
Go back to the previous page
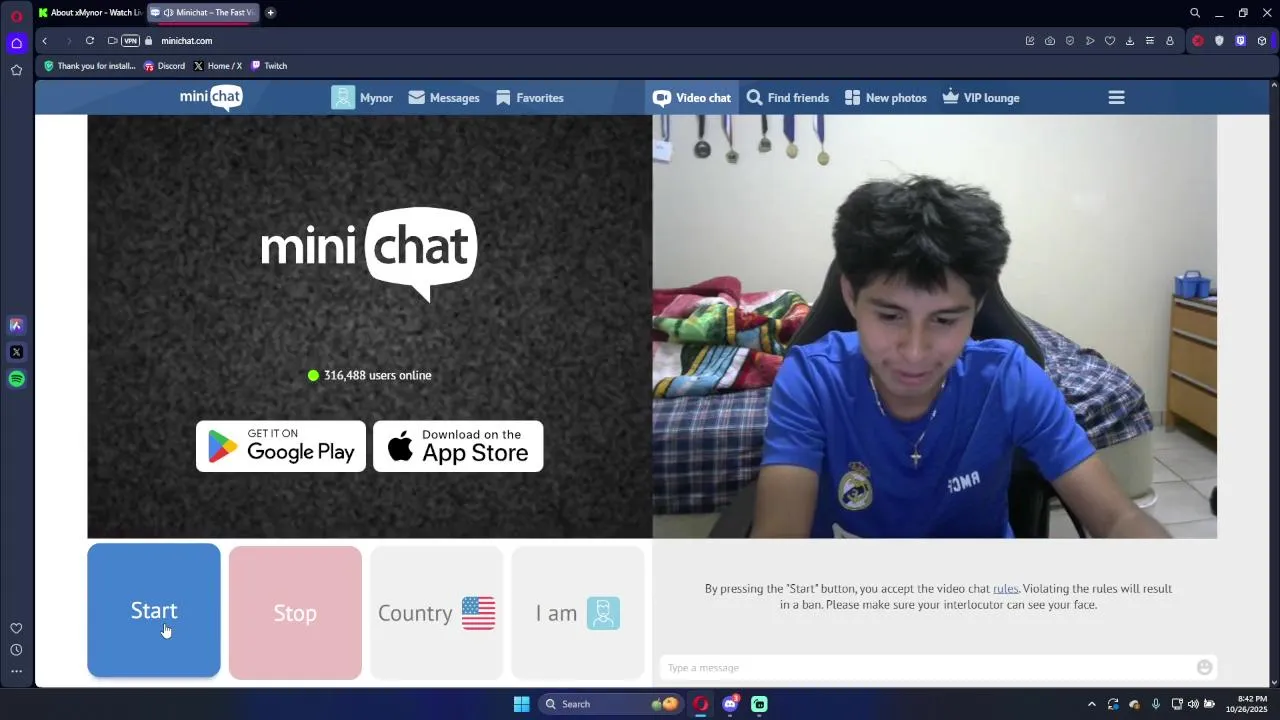pyautogui.click(x=45, y=41)
